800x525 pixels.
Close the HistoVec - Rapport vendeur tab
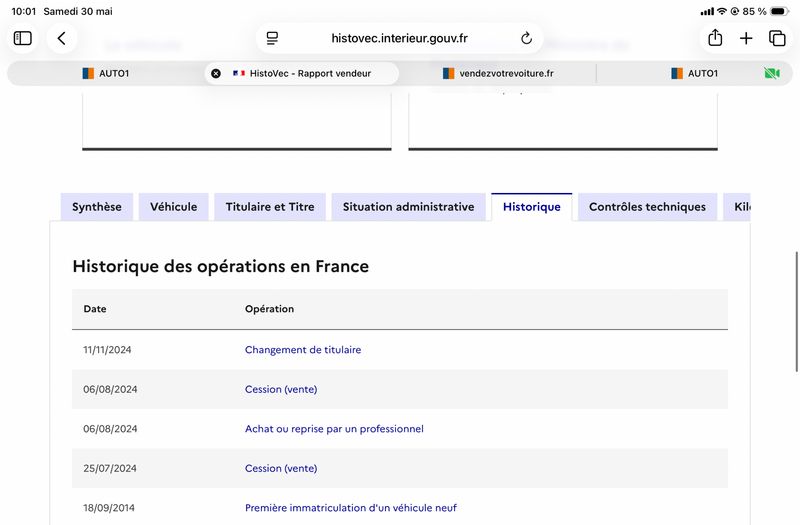pos(216,73)
